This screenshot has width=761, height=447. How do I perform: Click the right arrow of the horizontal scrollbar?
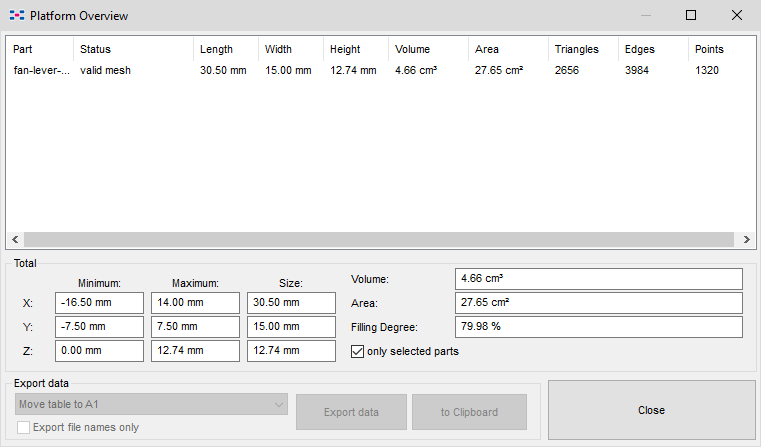tap(746, 239)
